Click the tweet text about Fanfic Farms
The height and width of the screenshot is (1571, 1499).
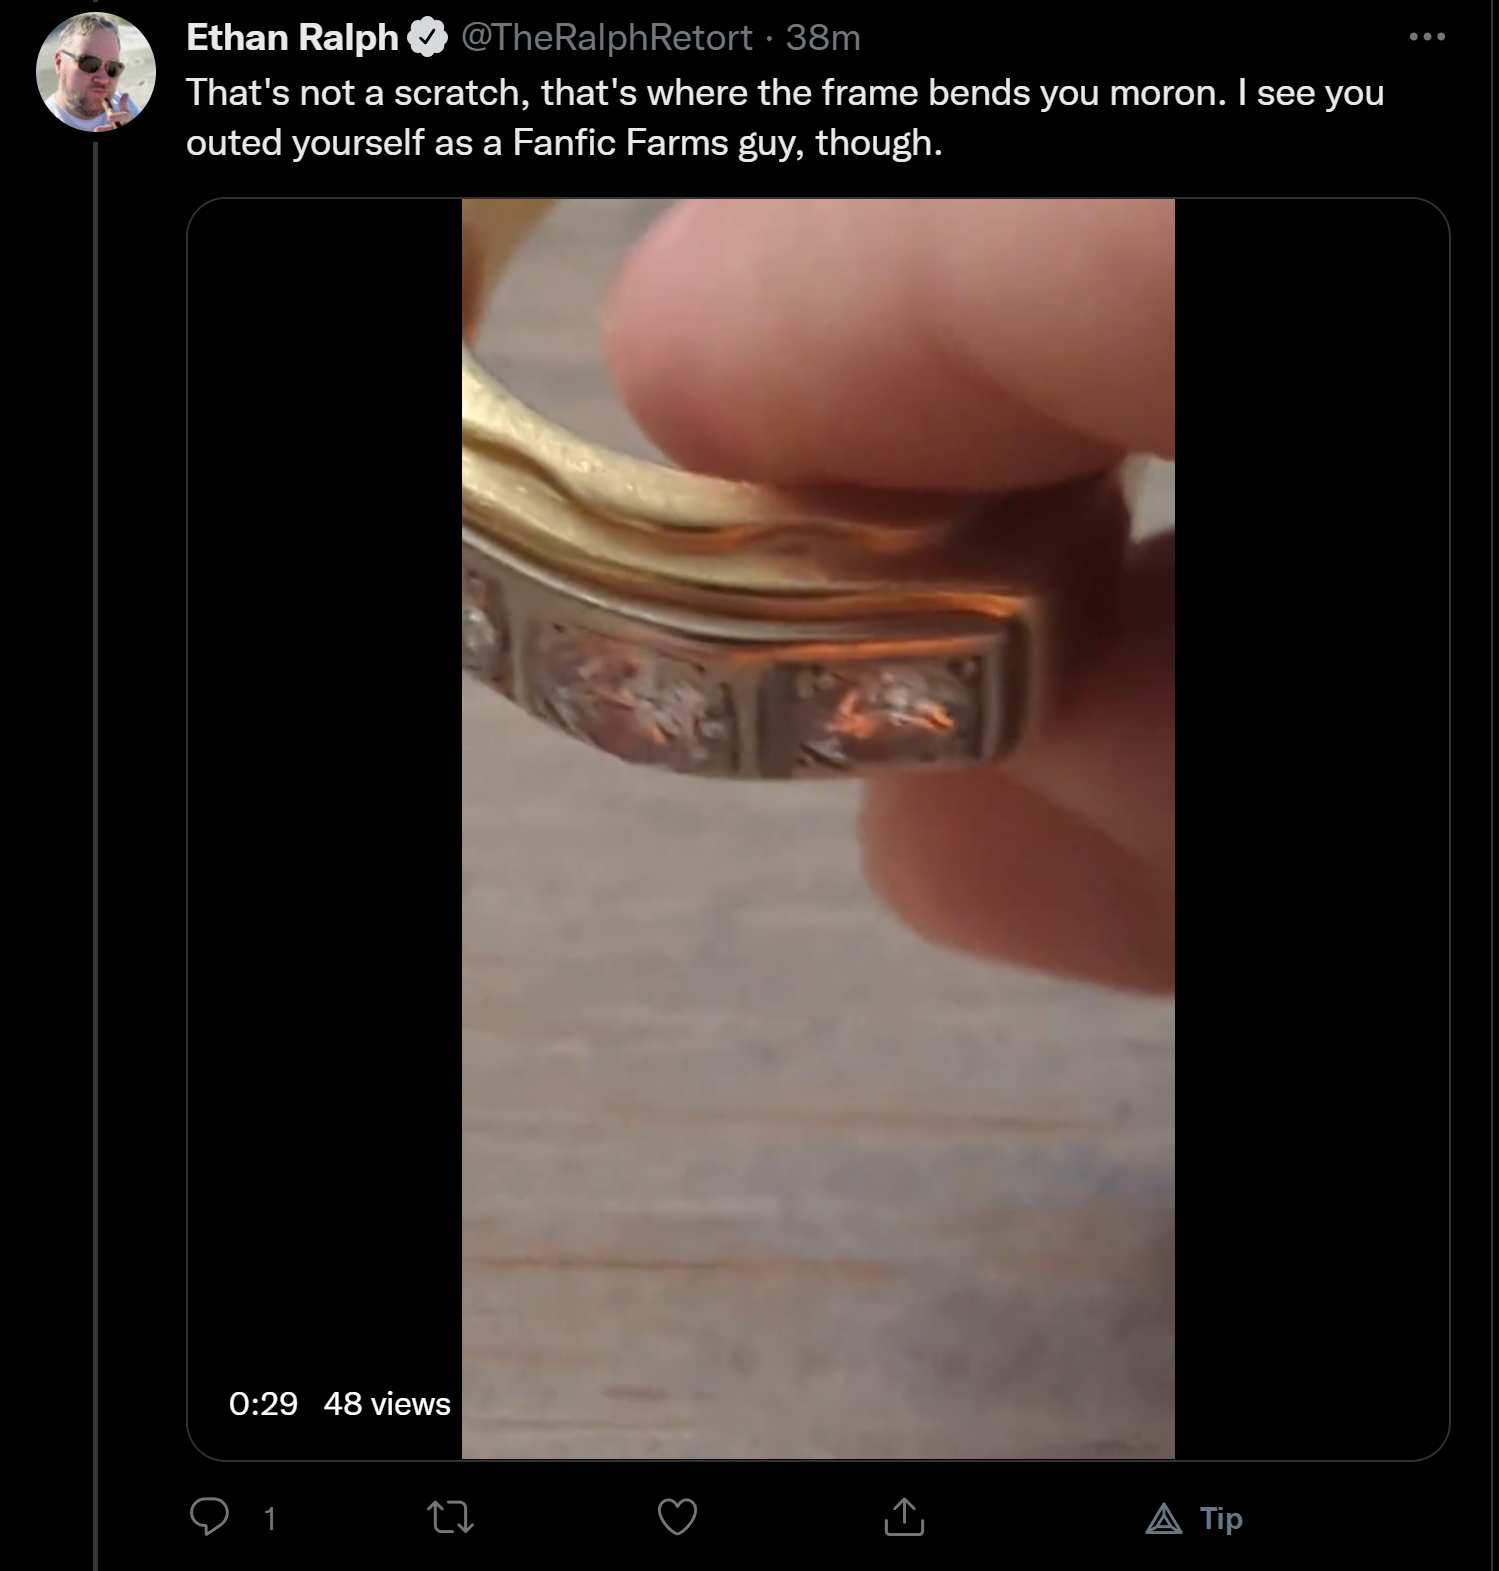(x=785, y=117)
